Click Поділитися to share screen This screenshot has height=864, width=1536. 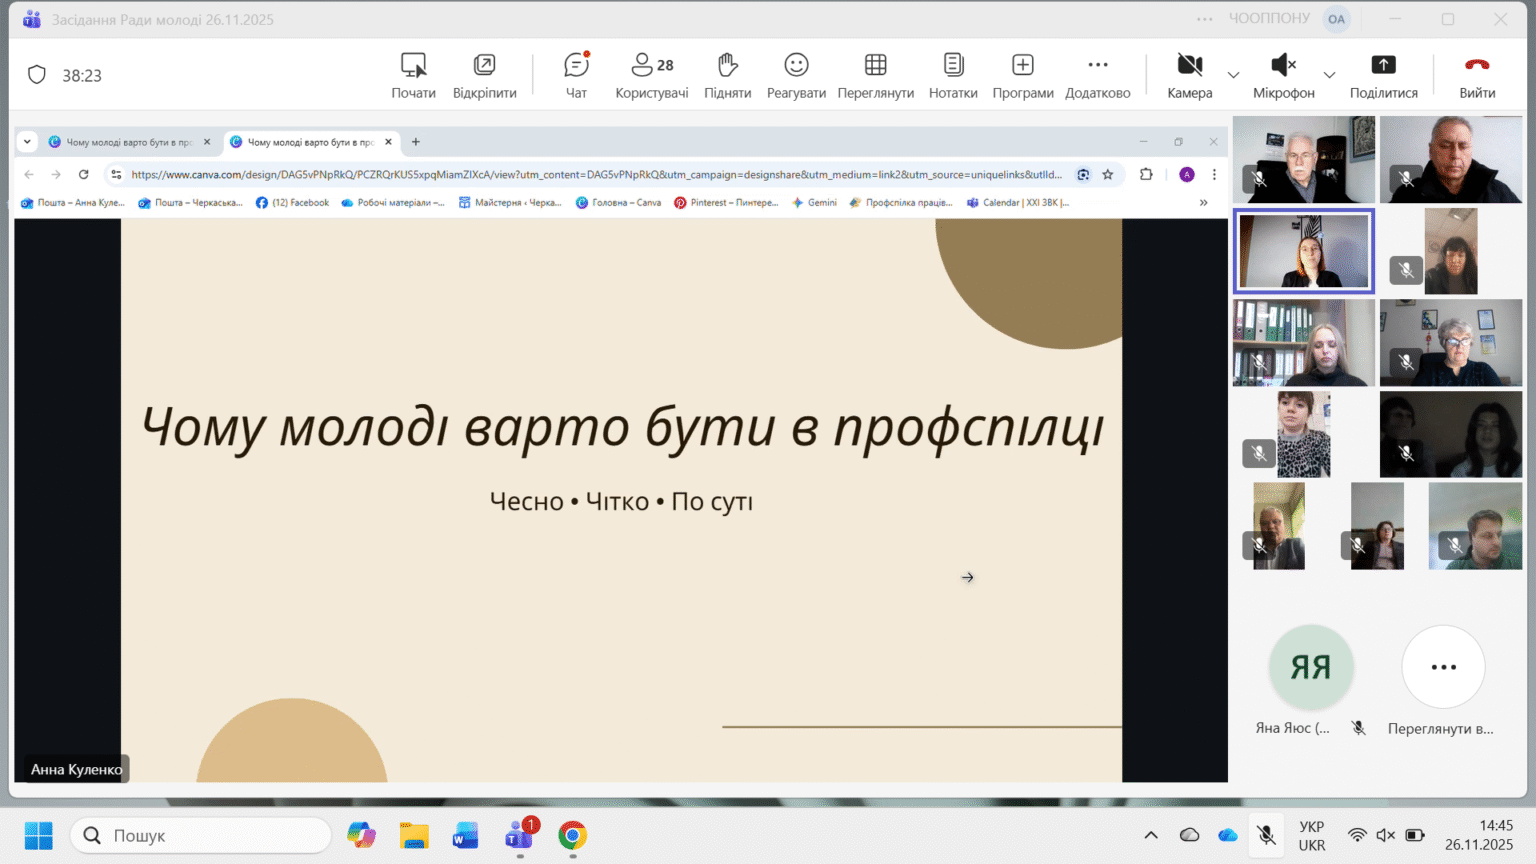coord(1383,75)
